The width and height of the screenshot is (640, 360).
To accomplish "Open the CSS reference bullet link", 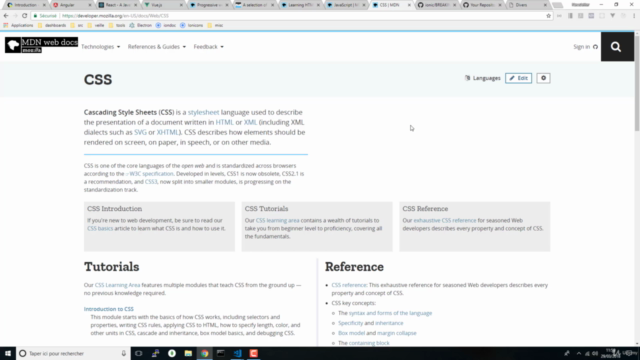I will click(349, 285).
